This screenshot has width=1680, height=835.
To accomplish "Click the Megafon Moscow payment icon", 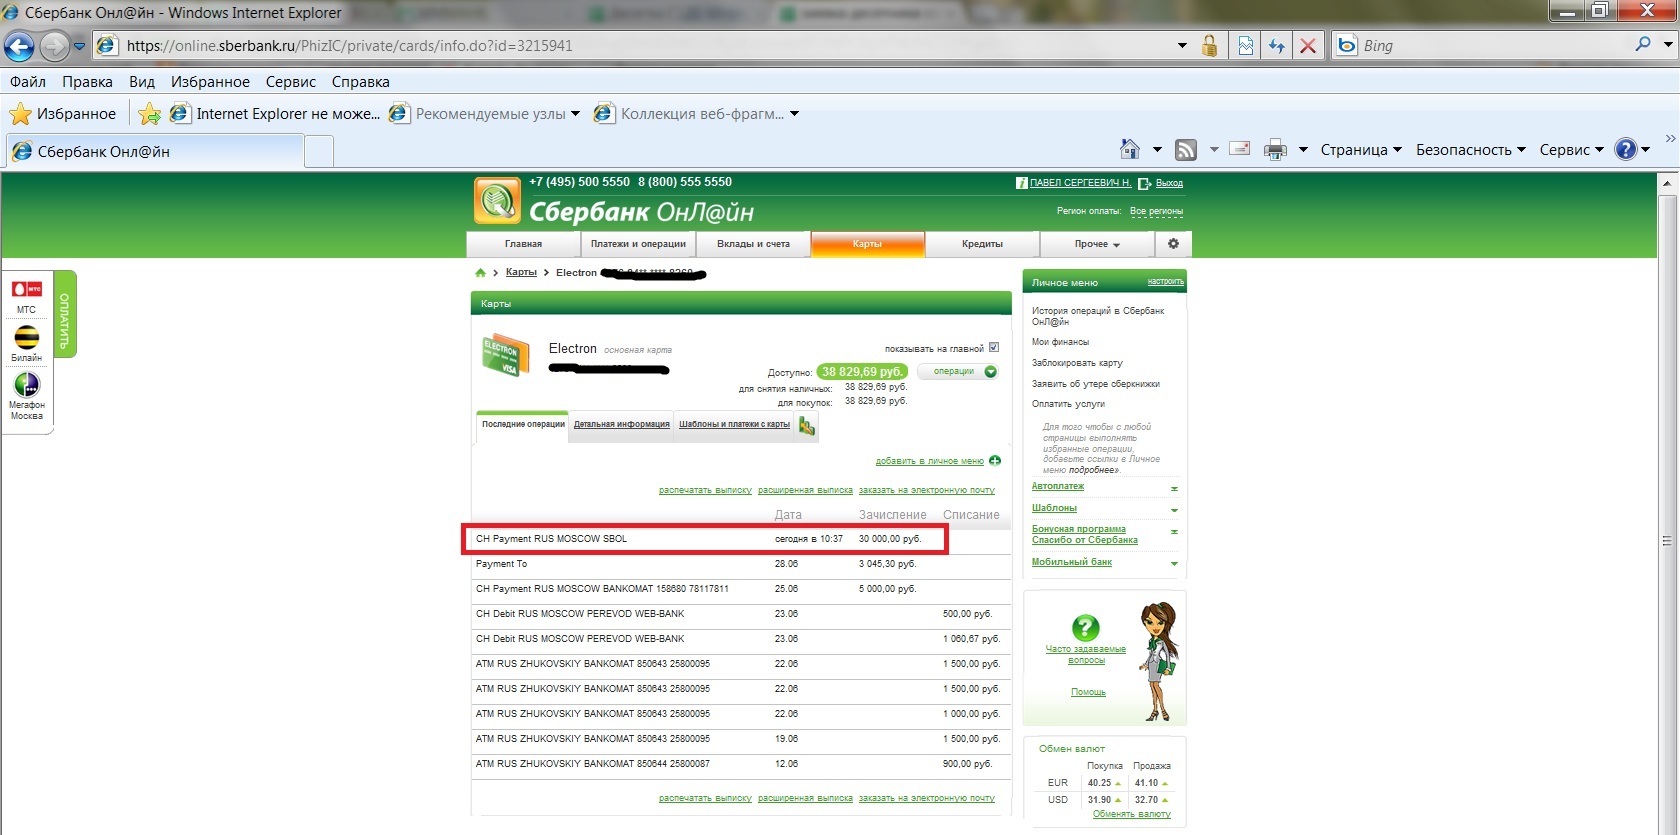I will point(27,384).
